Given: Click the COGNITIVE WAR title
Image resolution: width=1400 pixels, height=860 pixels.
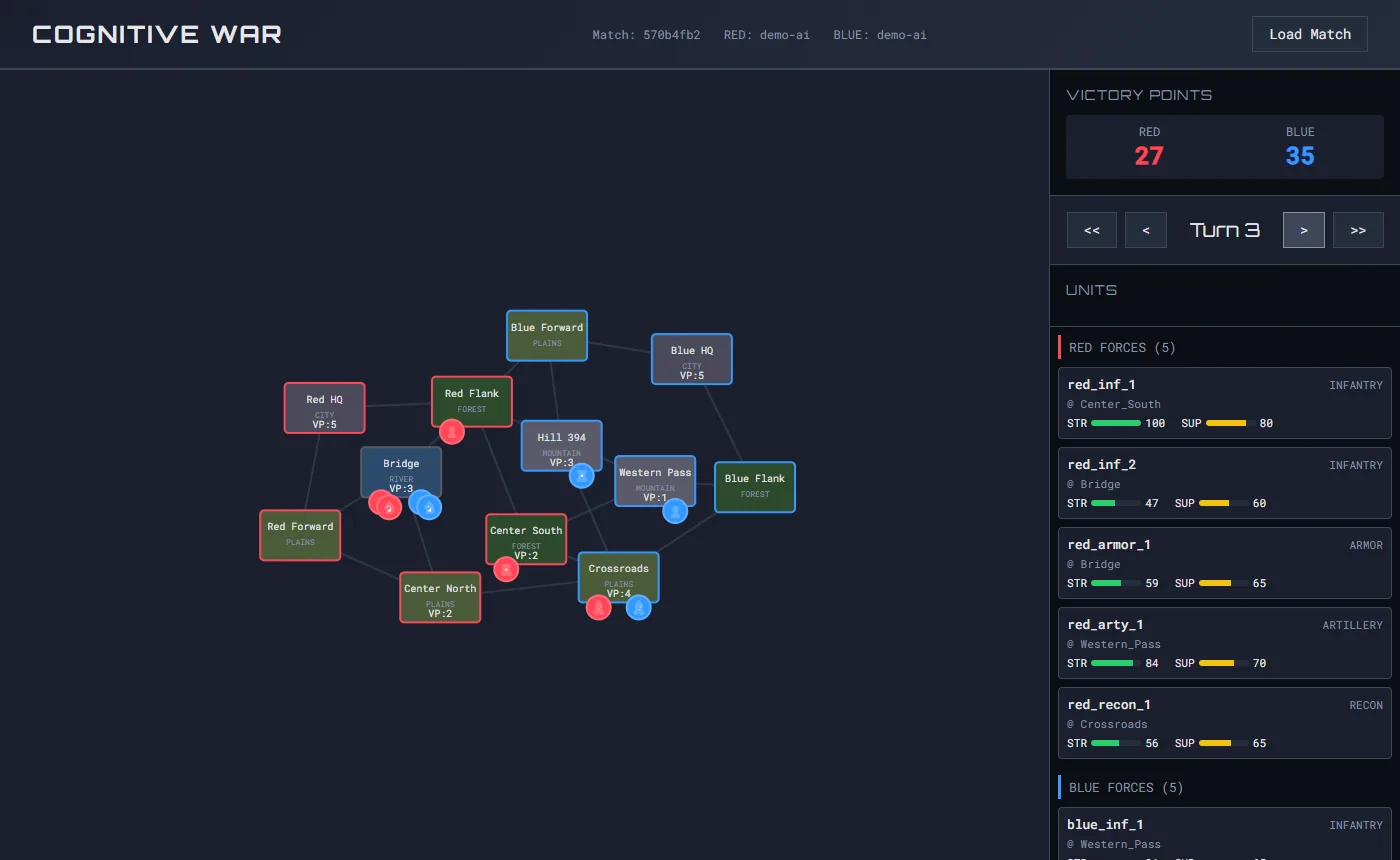Looking at the screenshot, I should click(x=157, y=35).
